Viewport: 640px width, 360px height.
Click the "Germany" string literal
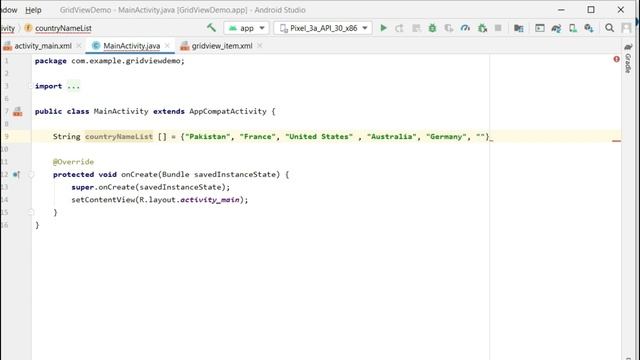(x=446, y=137)
